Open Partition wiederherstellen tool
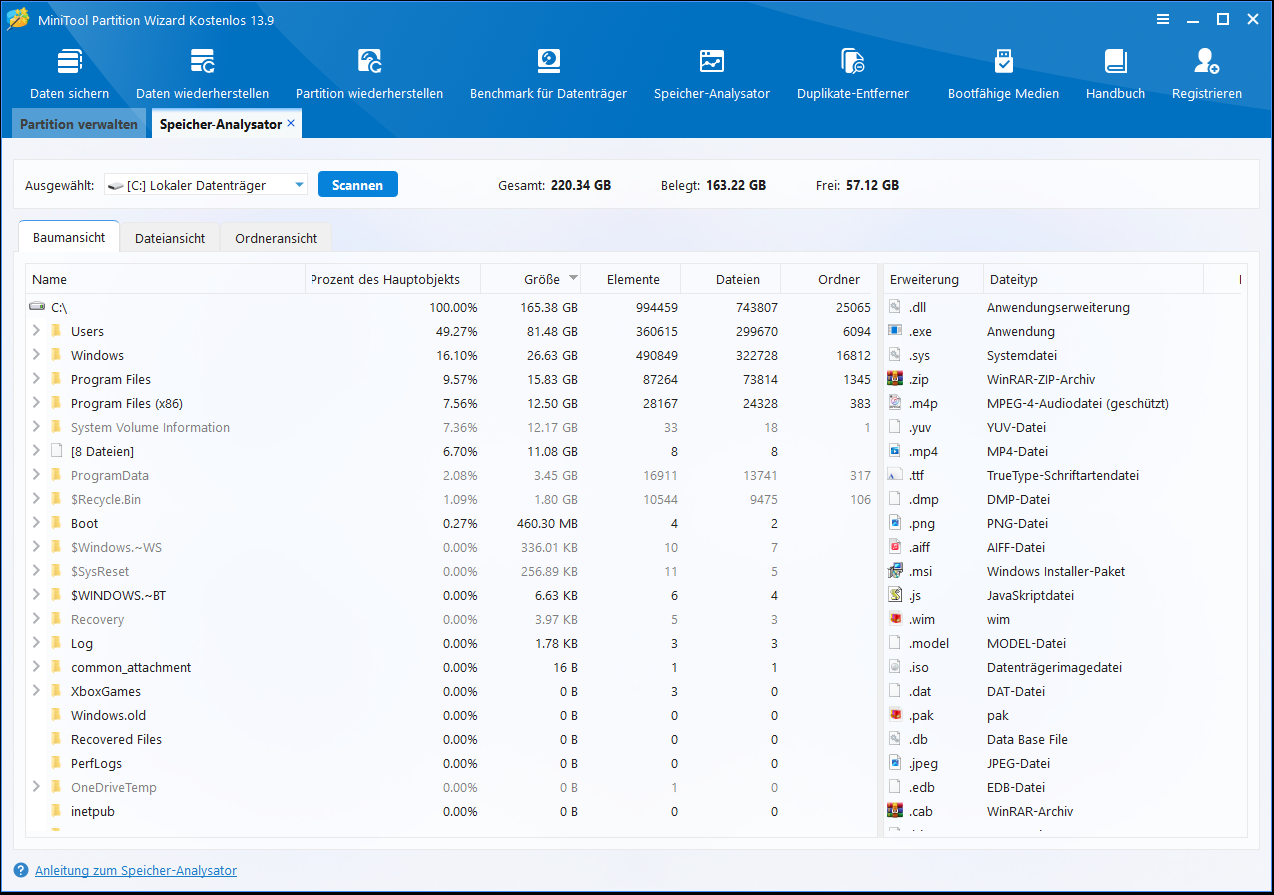 (369, 73)
